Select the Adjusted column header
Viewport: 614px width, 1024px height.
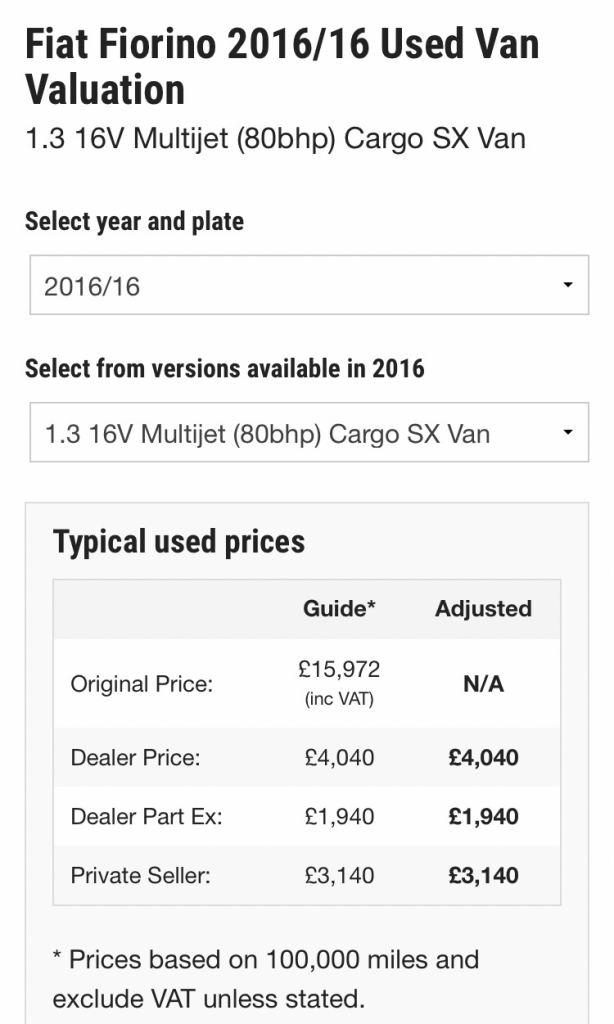[x=484, y=608]
